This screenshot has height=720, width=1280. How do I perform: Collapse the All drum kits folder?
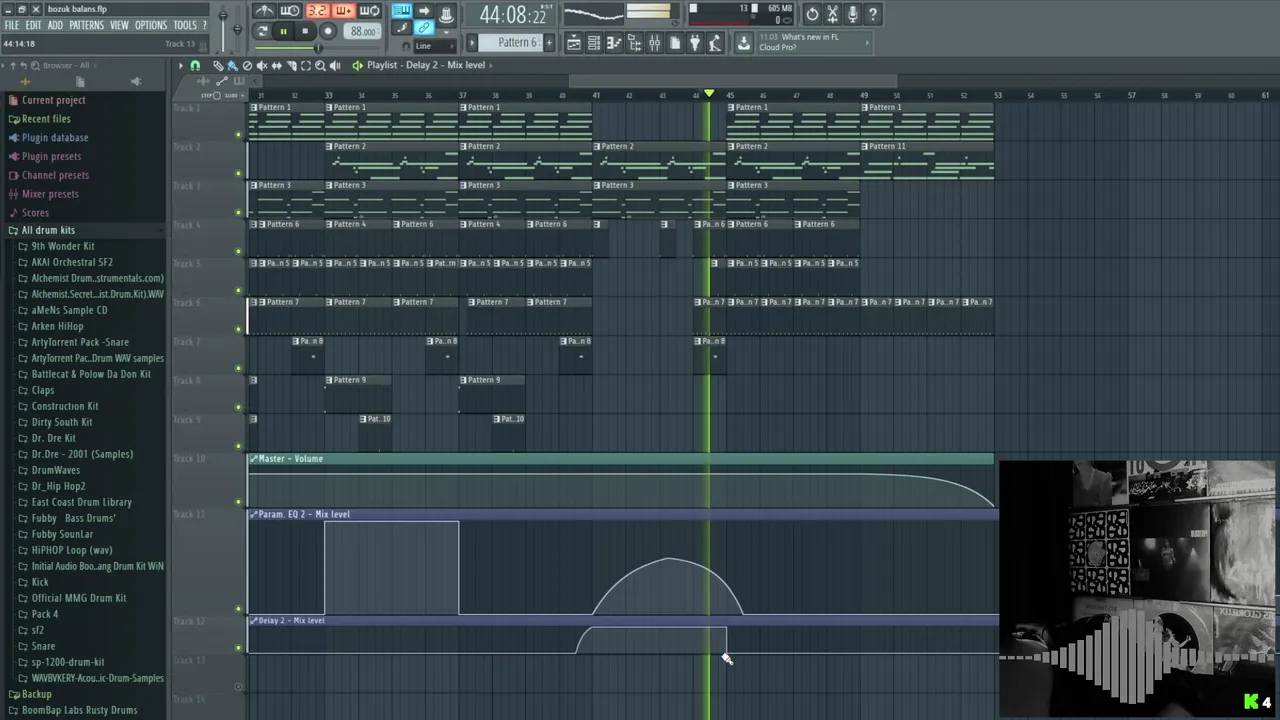point(48,230)
